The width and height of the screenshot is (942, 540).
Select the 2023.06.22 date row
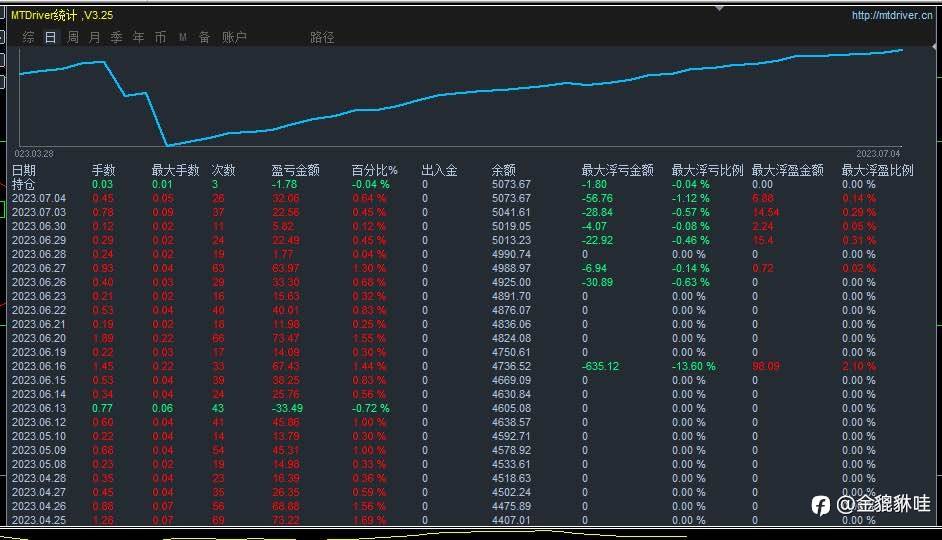[x=38, y=311]
